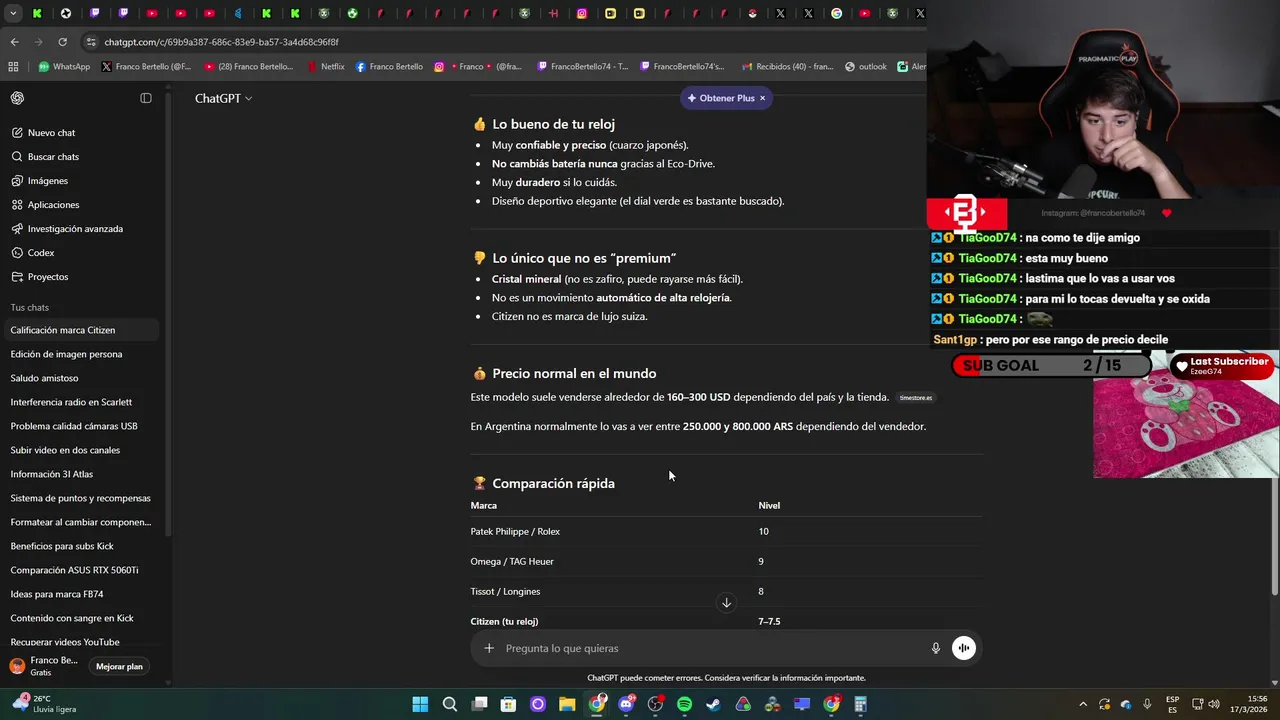Click the site information icon in address bar
This screenshot has height=720, width=1280.
point(91,42)
